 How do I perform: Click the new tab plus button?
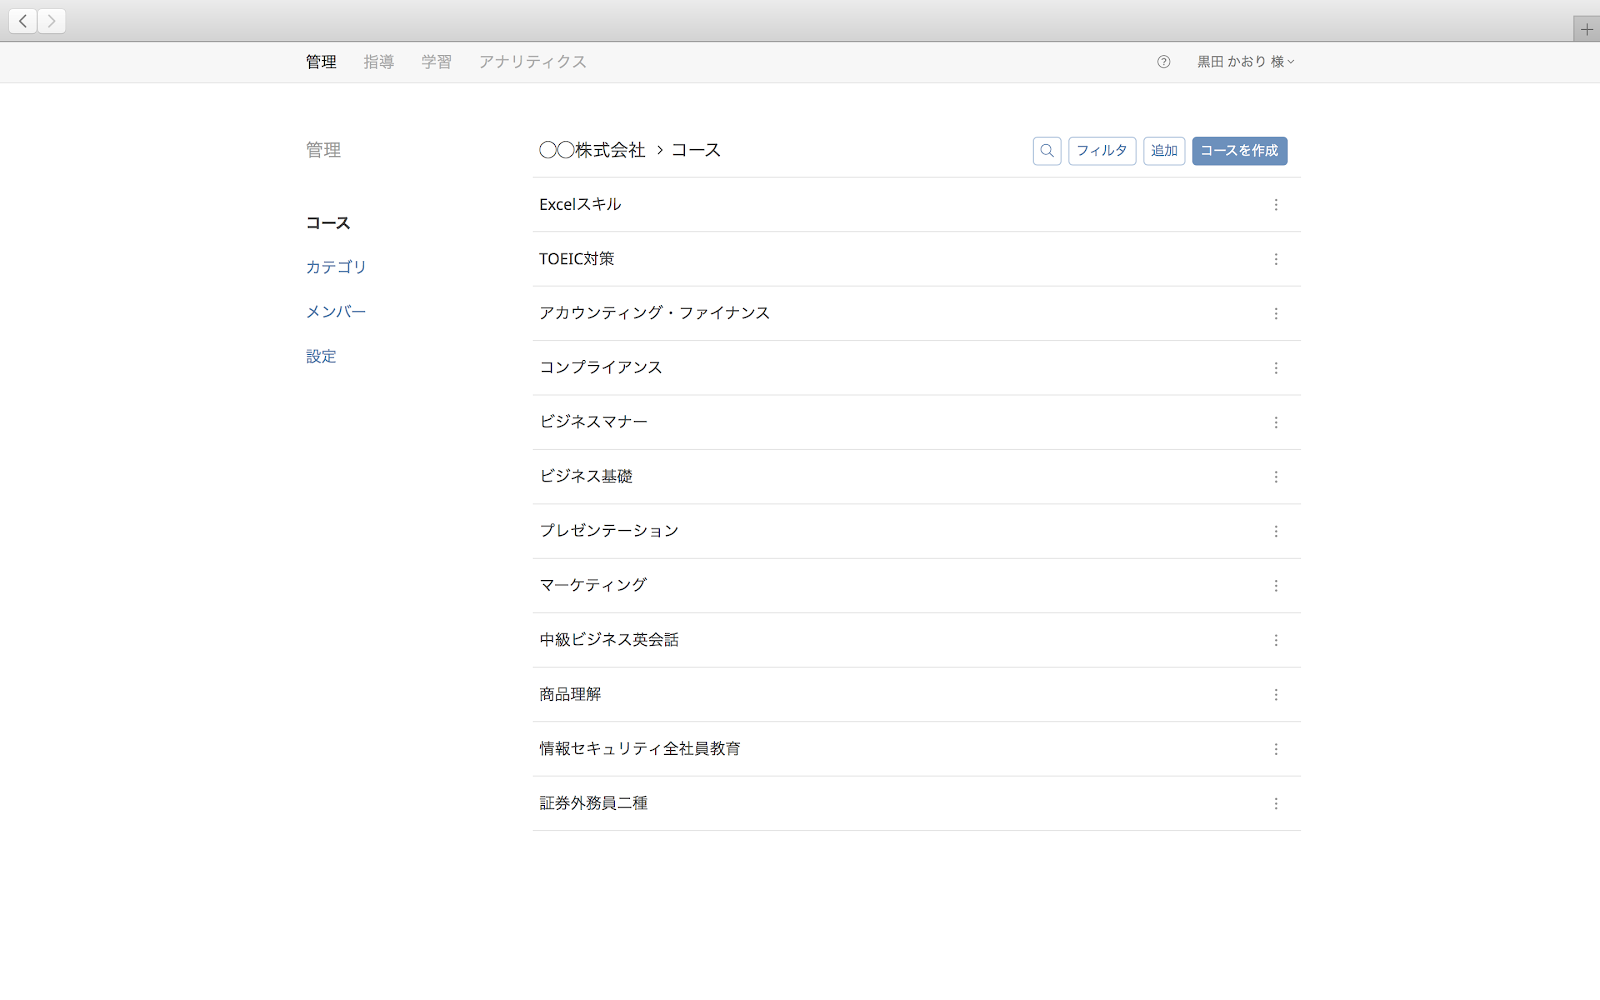1586,29
